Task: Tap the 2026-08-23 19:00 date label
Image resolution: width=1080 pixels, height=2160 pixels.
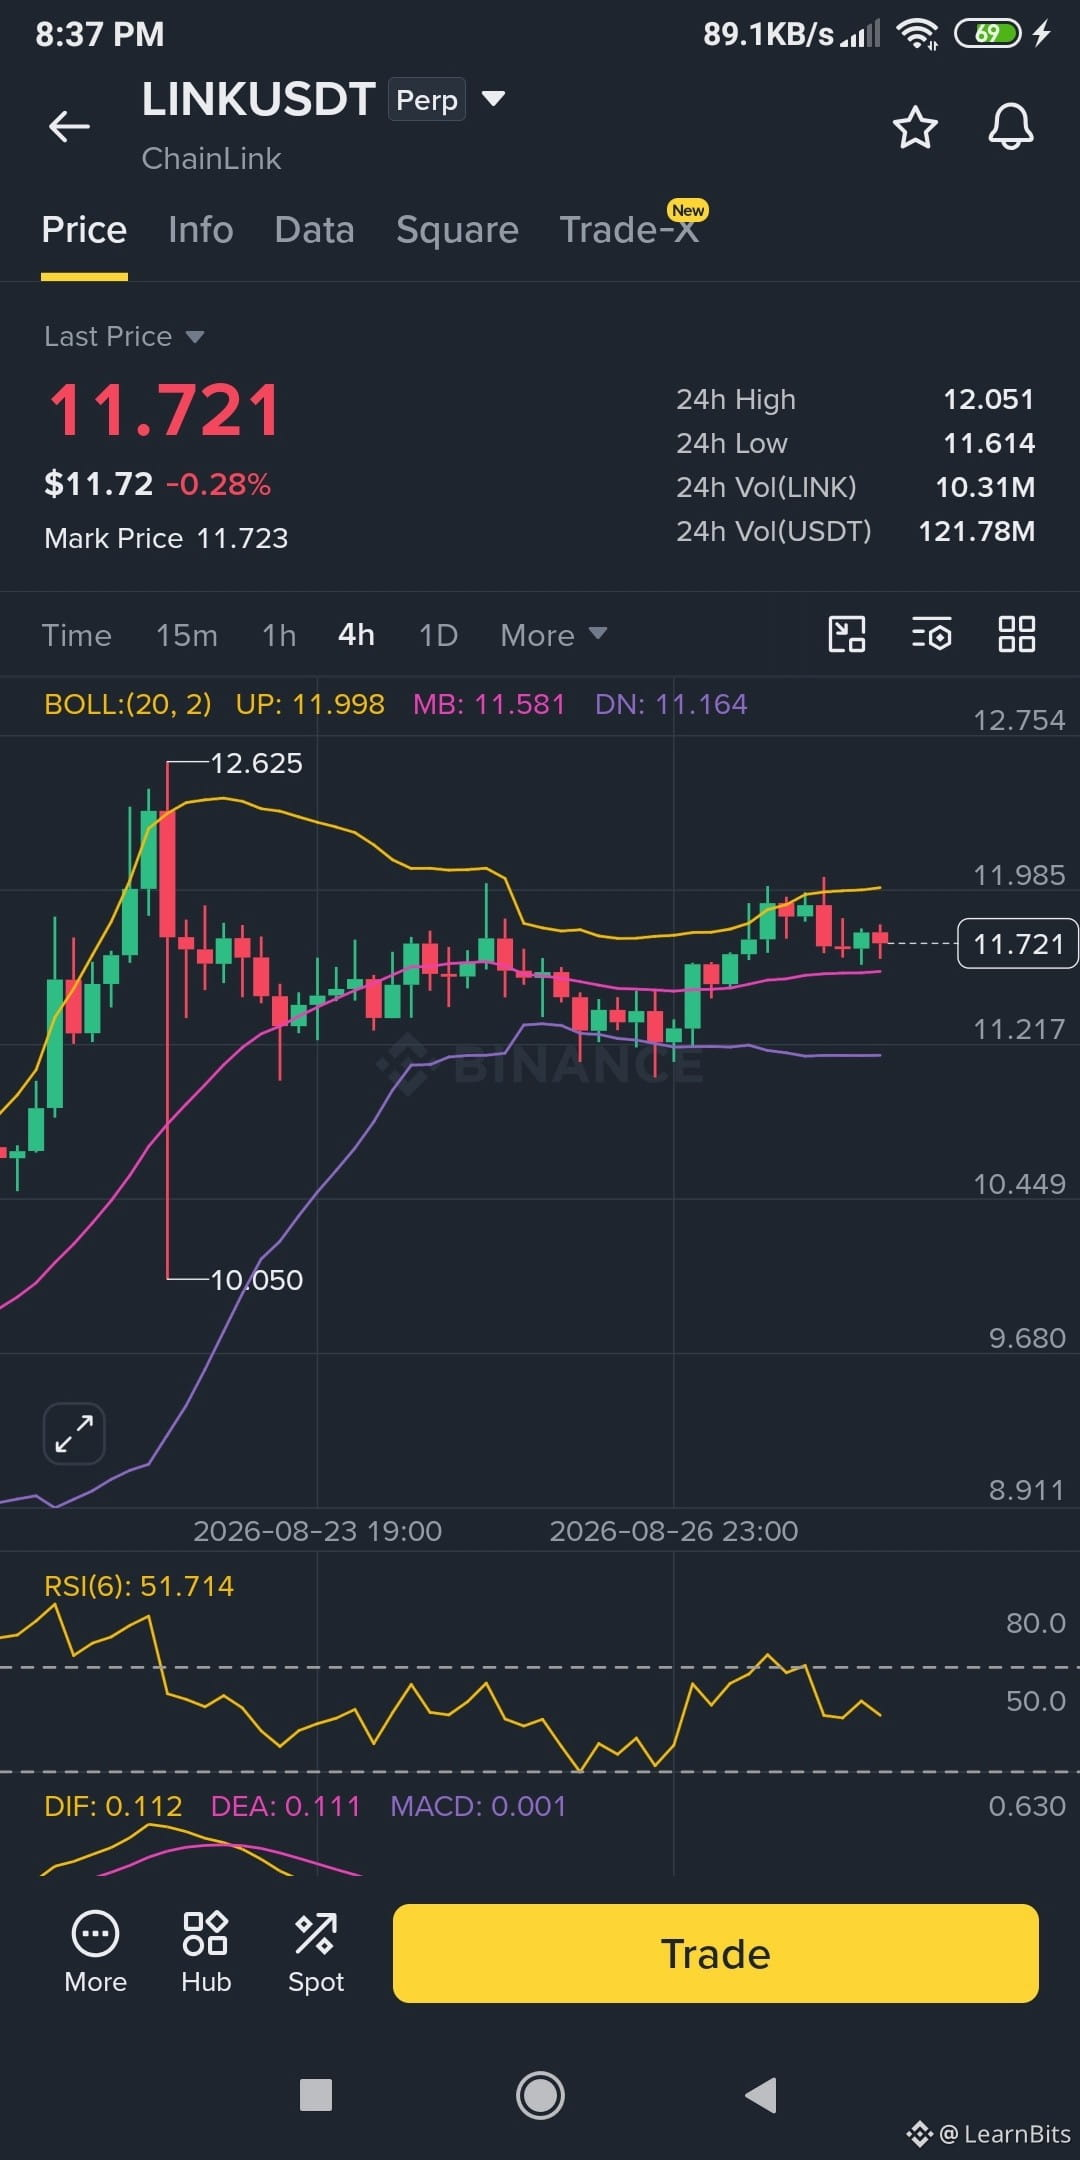Action: click(x=317, y=1531)
